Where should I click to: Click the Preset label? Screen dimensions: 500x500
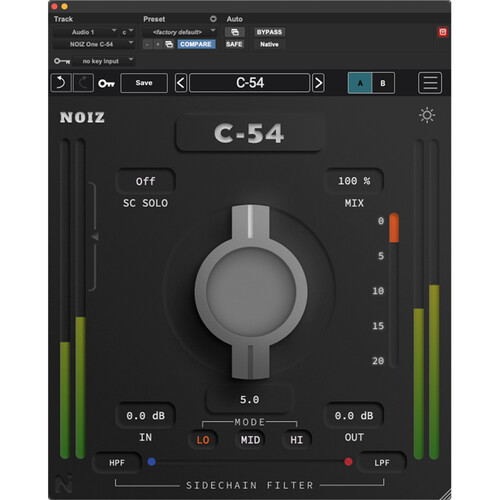pos(154,19)
